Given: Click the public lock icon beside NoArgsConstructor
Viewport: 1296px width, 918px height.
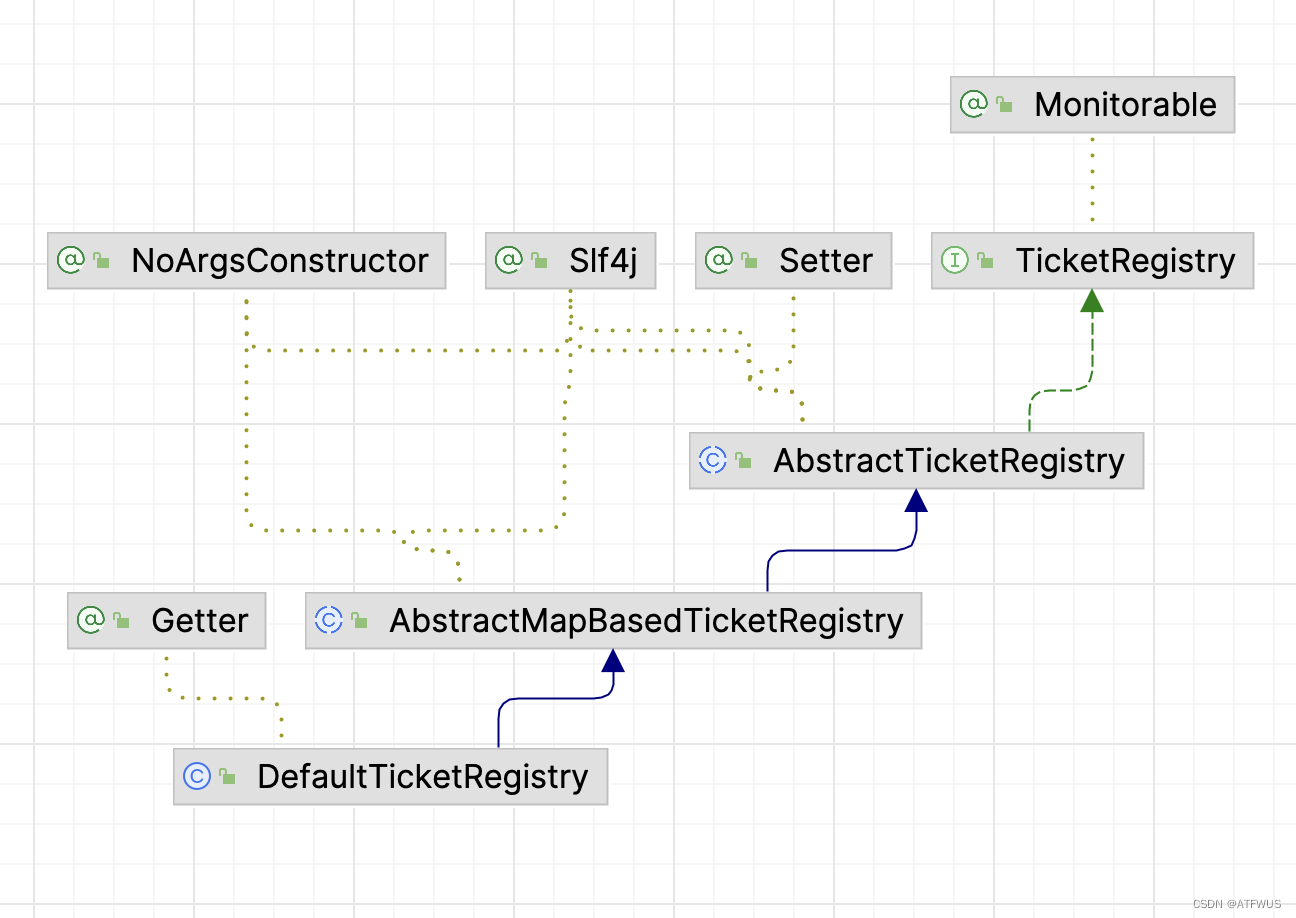Looking at the screenshot, I should [x=102, y=262].
